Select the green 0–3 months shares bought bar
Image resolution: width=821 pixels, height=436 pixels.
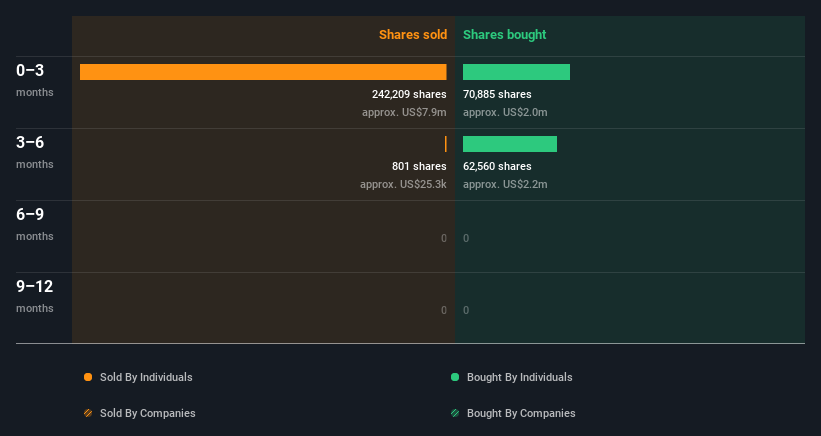coord(516,72)
